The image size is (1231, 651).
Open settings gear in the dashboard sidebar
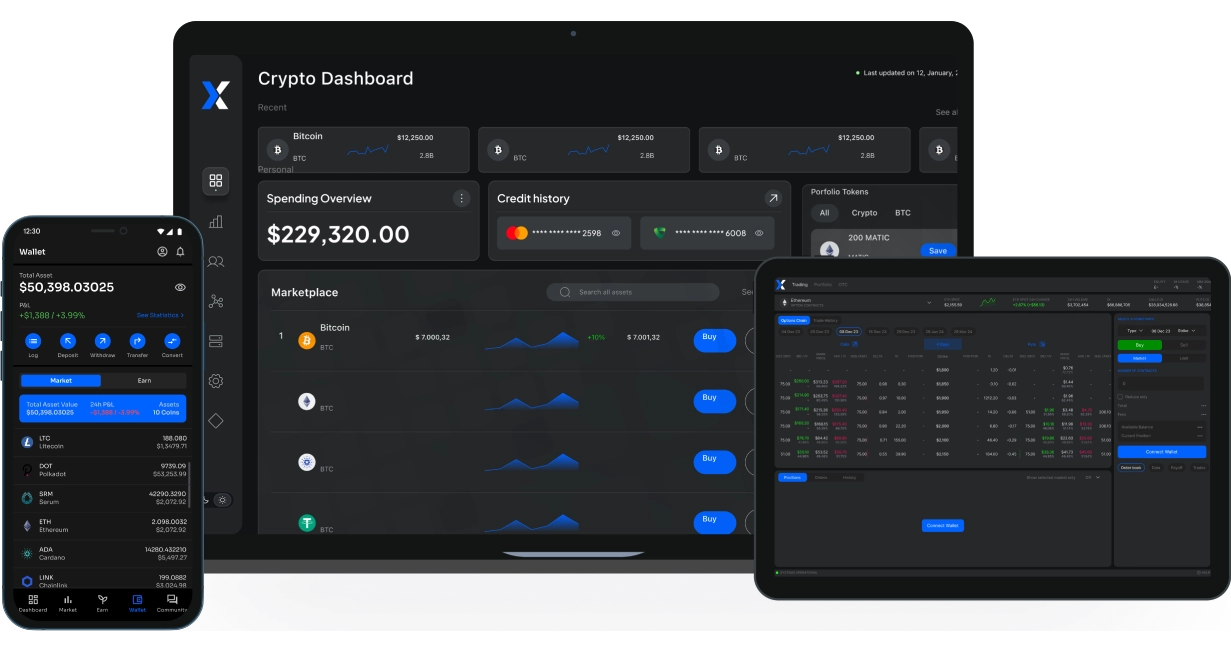tap(215, 381)
